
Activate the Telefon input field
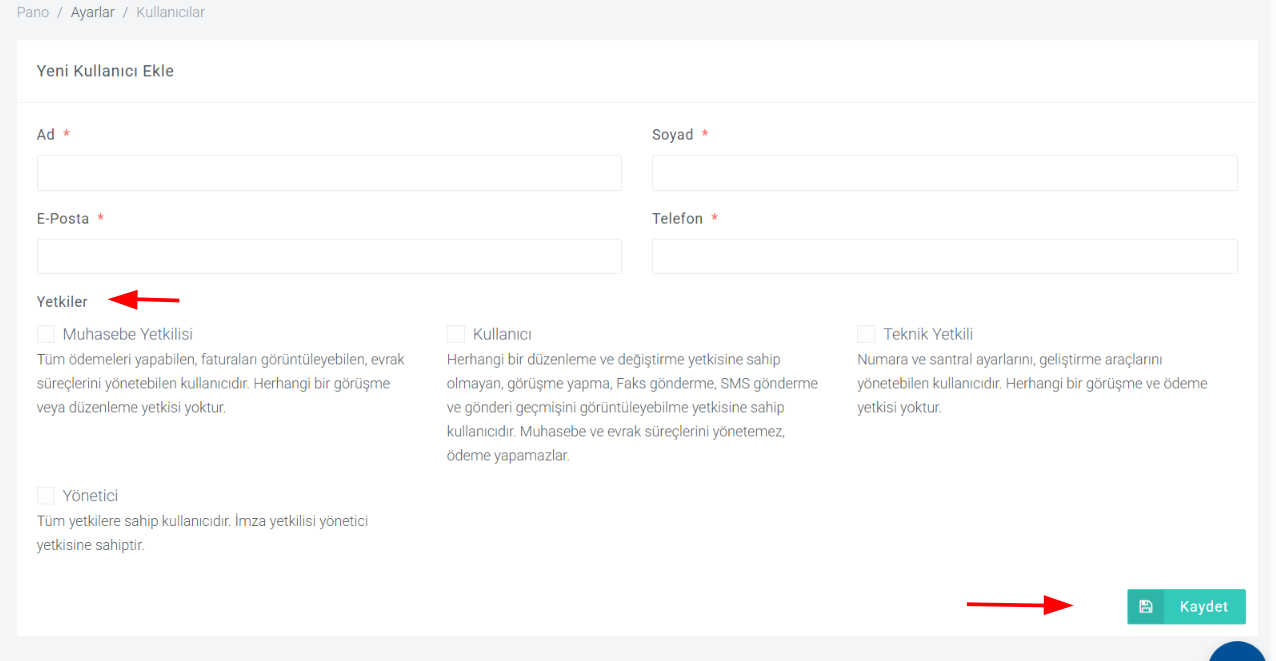tap(945, 256)
